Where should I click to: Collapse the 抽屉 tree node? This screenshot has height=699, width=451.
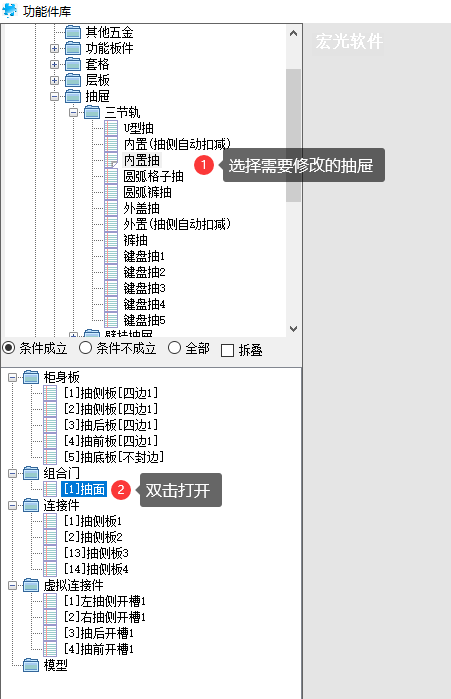click(54, 96)
